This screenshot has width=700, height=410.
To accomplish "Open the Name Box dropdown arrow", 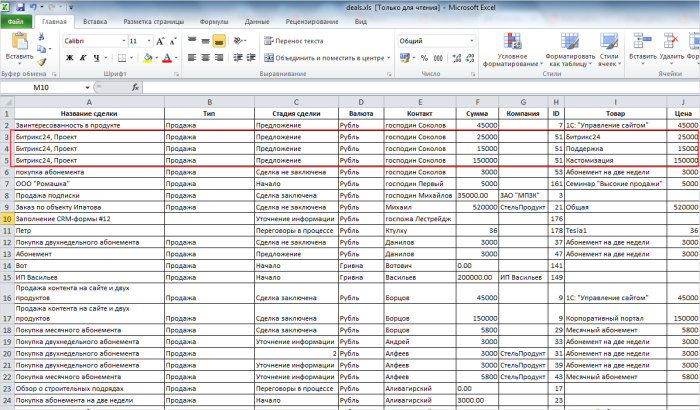I will 88,88.
